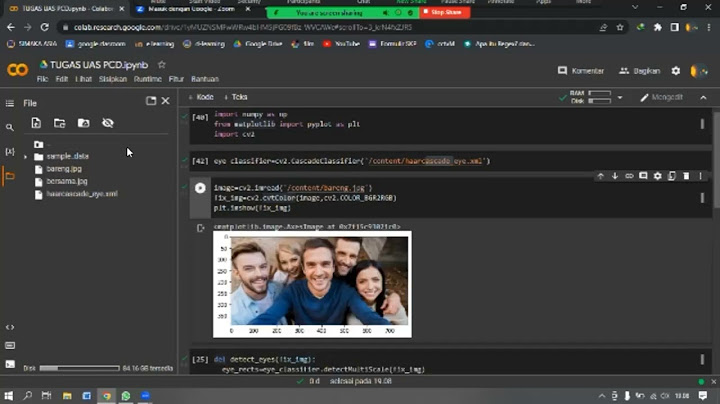Open notebook settings gear in header
The width and height of the screenshot is (720, 404).
click(675, 71)
